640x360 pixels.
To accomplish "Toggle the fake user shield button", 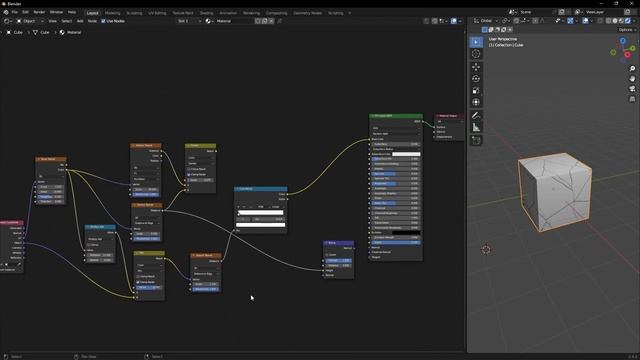I will click(258, 21).
